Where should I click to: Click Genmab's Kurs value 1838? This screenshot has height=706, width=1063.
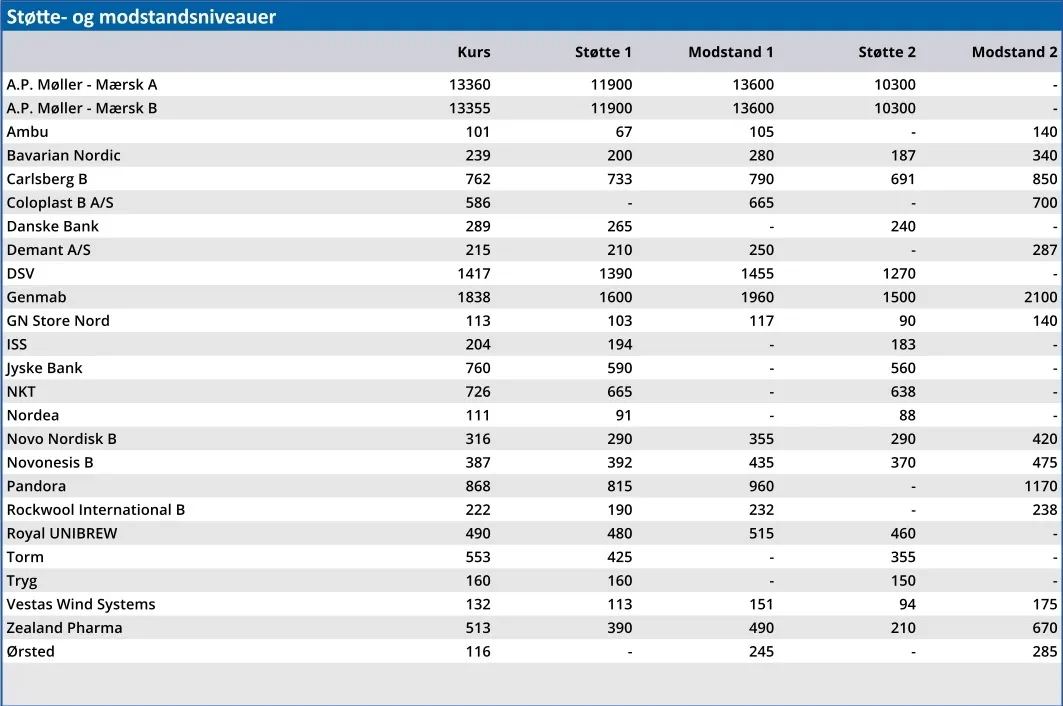tap(469, 297)
